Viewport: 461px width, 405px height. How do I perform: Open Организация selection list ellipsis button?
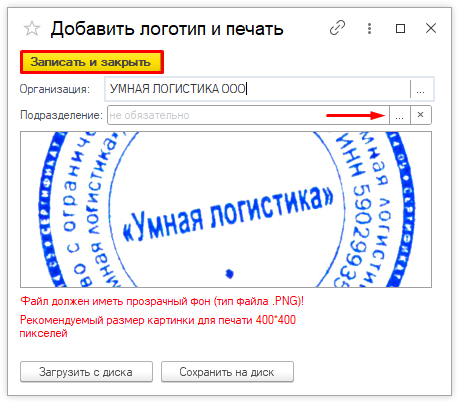[422, 89]
